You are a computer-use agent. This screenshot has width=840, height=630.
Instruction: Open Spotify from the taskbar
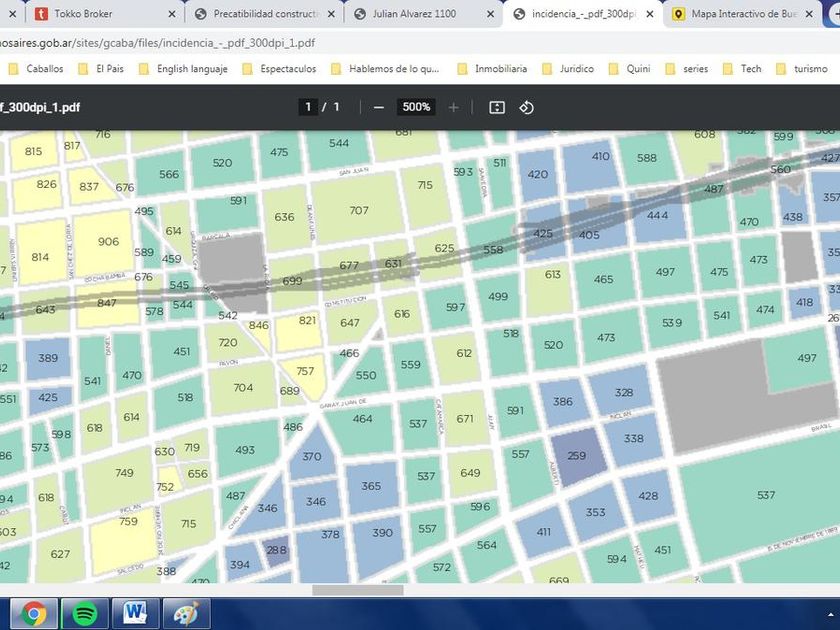point(85,613)
